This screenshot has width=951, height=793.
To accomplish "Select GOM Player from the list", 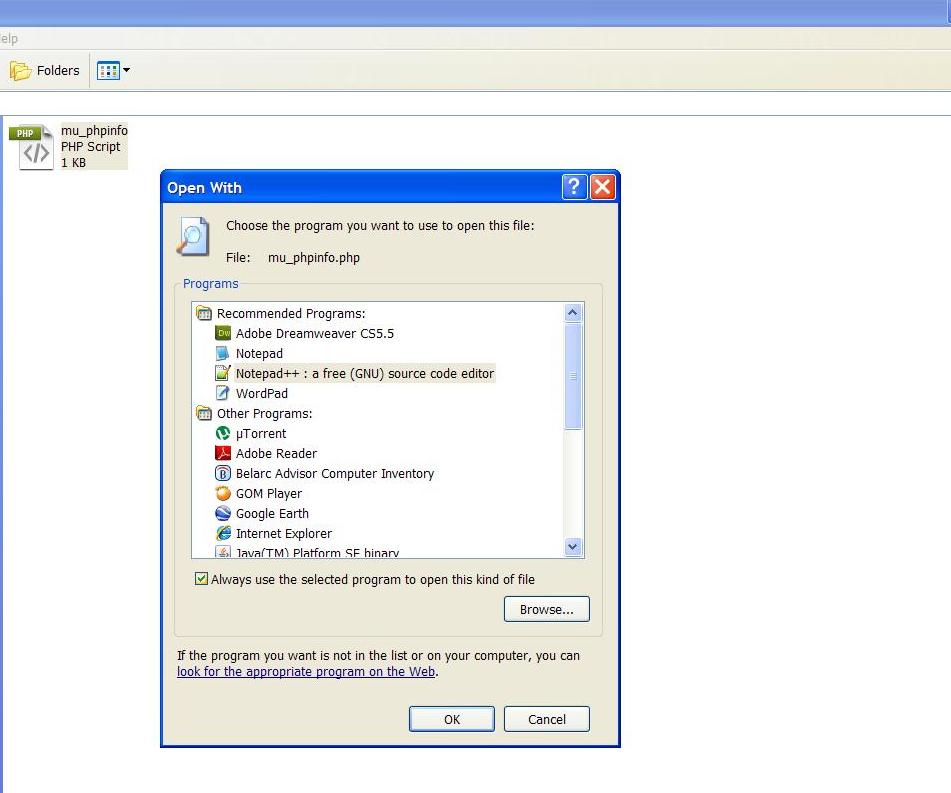I will point(267,493).
